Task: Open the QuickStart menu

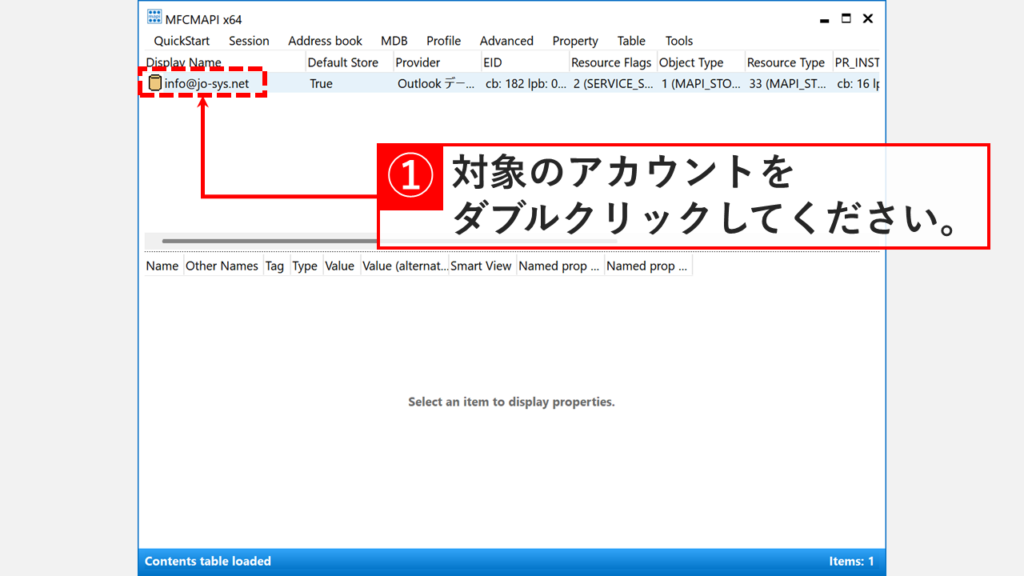Action: (x=182, y=41)
